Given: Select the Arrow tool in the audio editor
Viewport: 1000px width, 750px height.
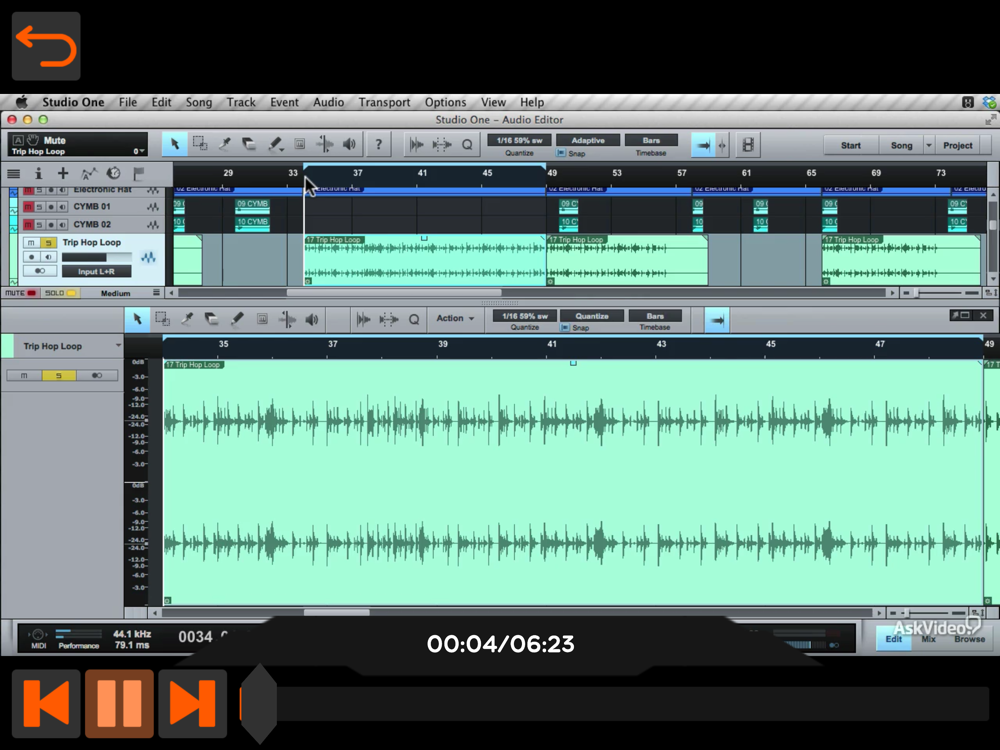Looking at the screenshot, I should click(x=137, y=319).
